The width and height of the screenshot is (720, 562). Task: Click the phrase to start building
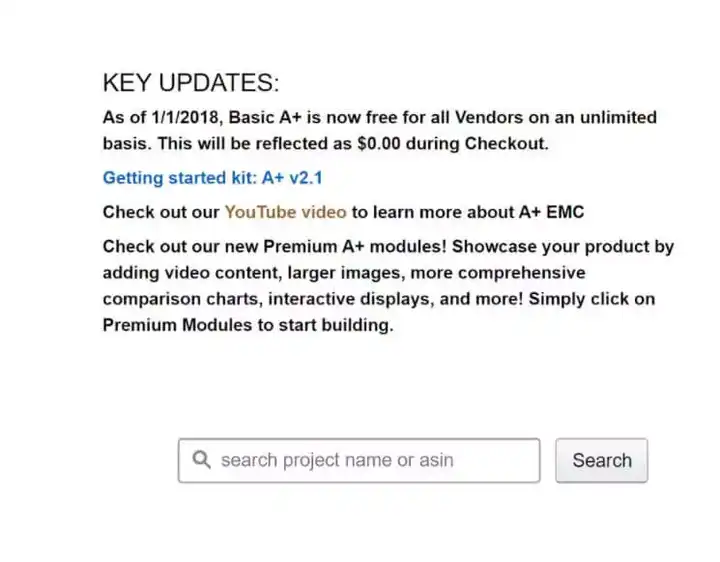326,325
